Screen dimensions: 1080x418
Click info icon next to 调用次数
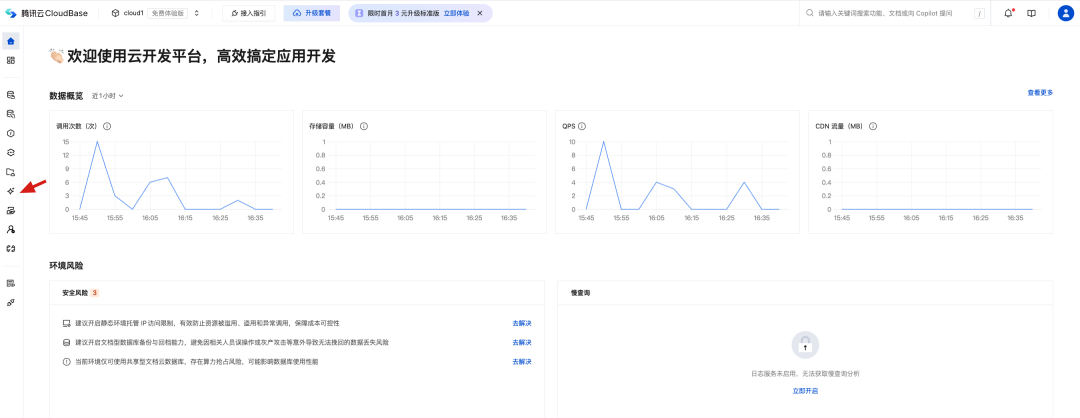point(107,126)
